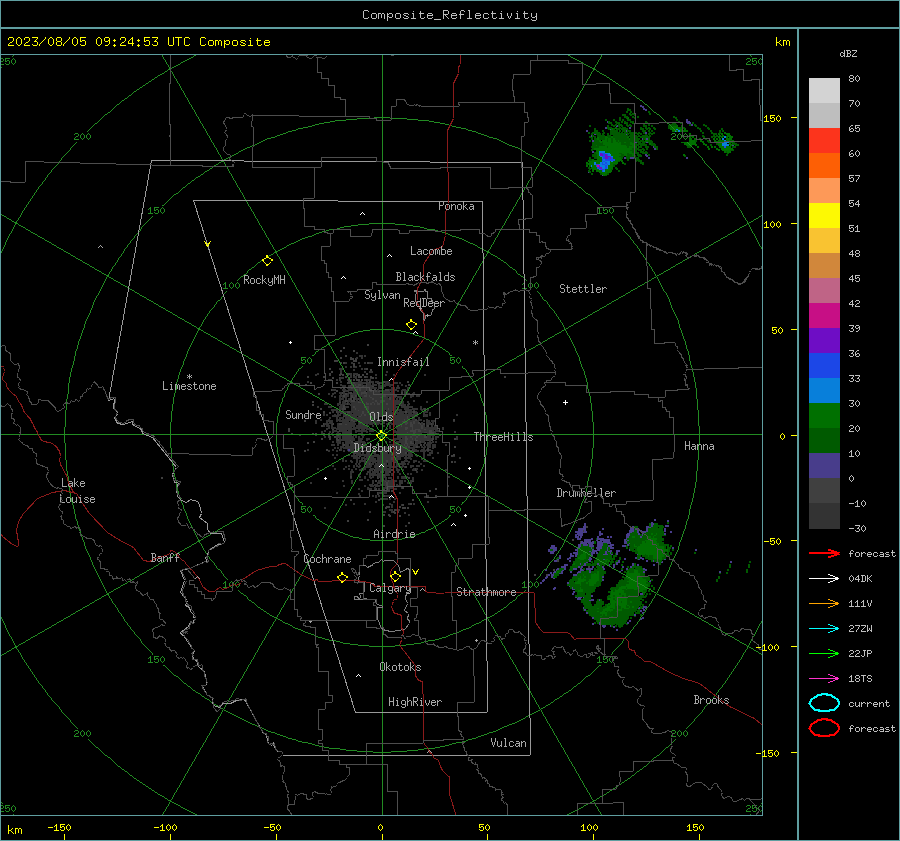
Task: Click the green 22JP arrow legend icon
Action: [824, 653]
